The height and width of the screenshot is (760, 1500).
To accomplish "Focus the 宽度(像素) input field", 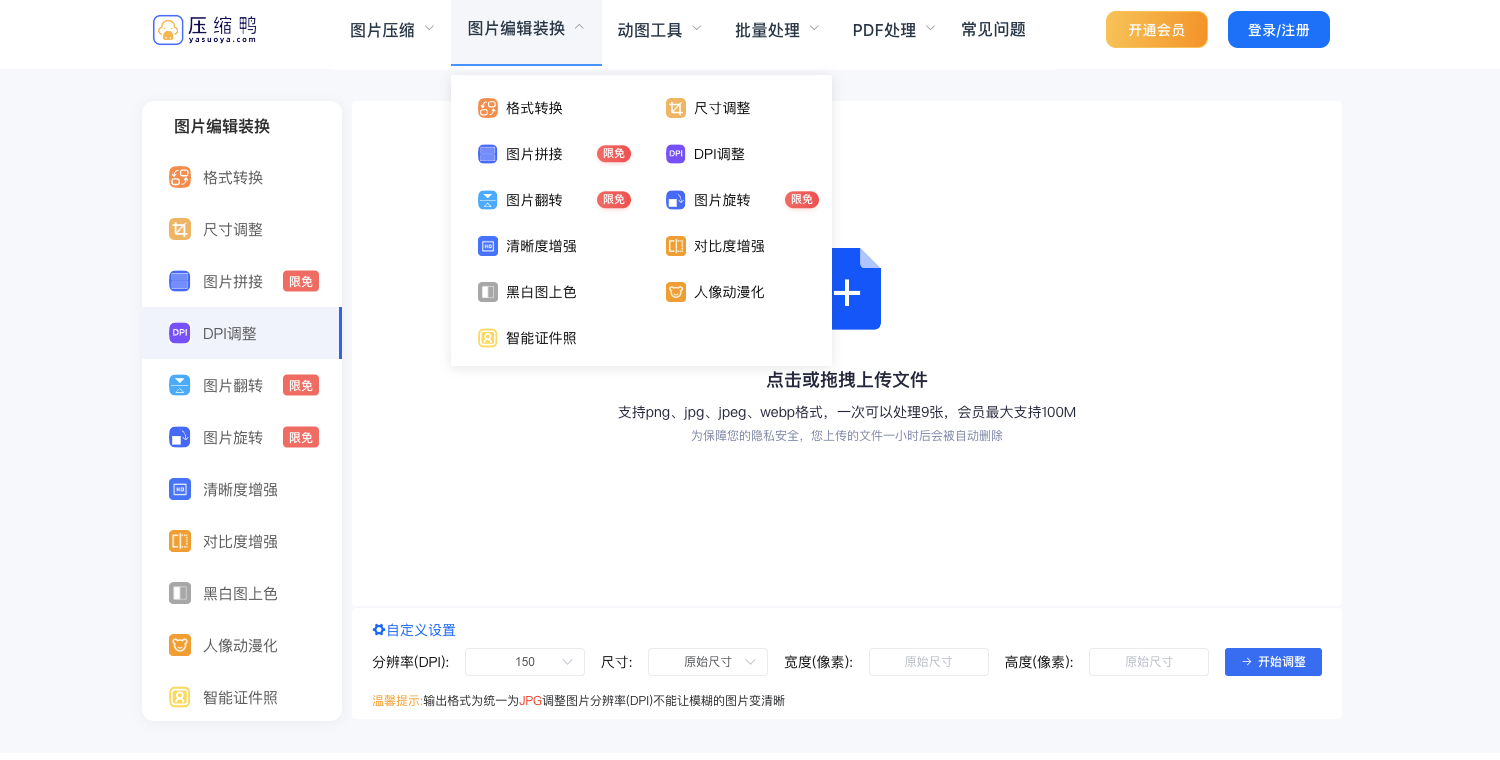I will click(x=929, y=662).
